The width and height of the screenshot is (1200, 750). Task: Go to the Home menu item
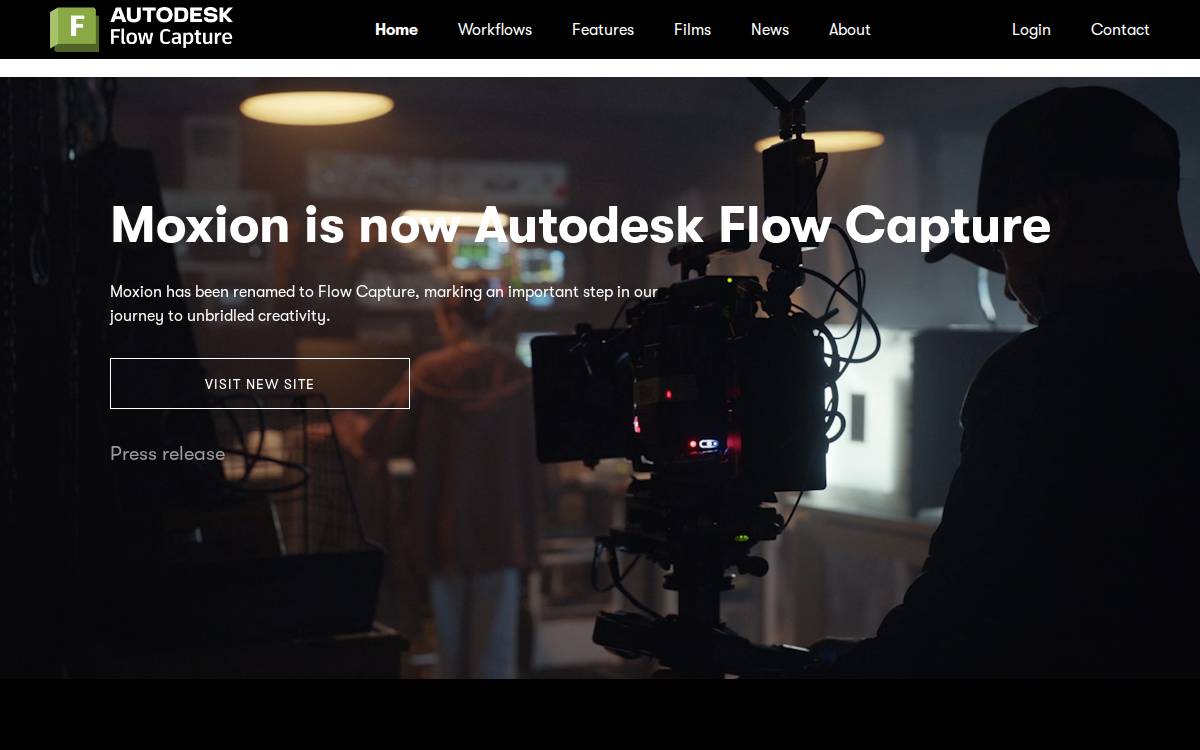point(396,30)
